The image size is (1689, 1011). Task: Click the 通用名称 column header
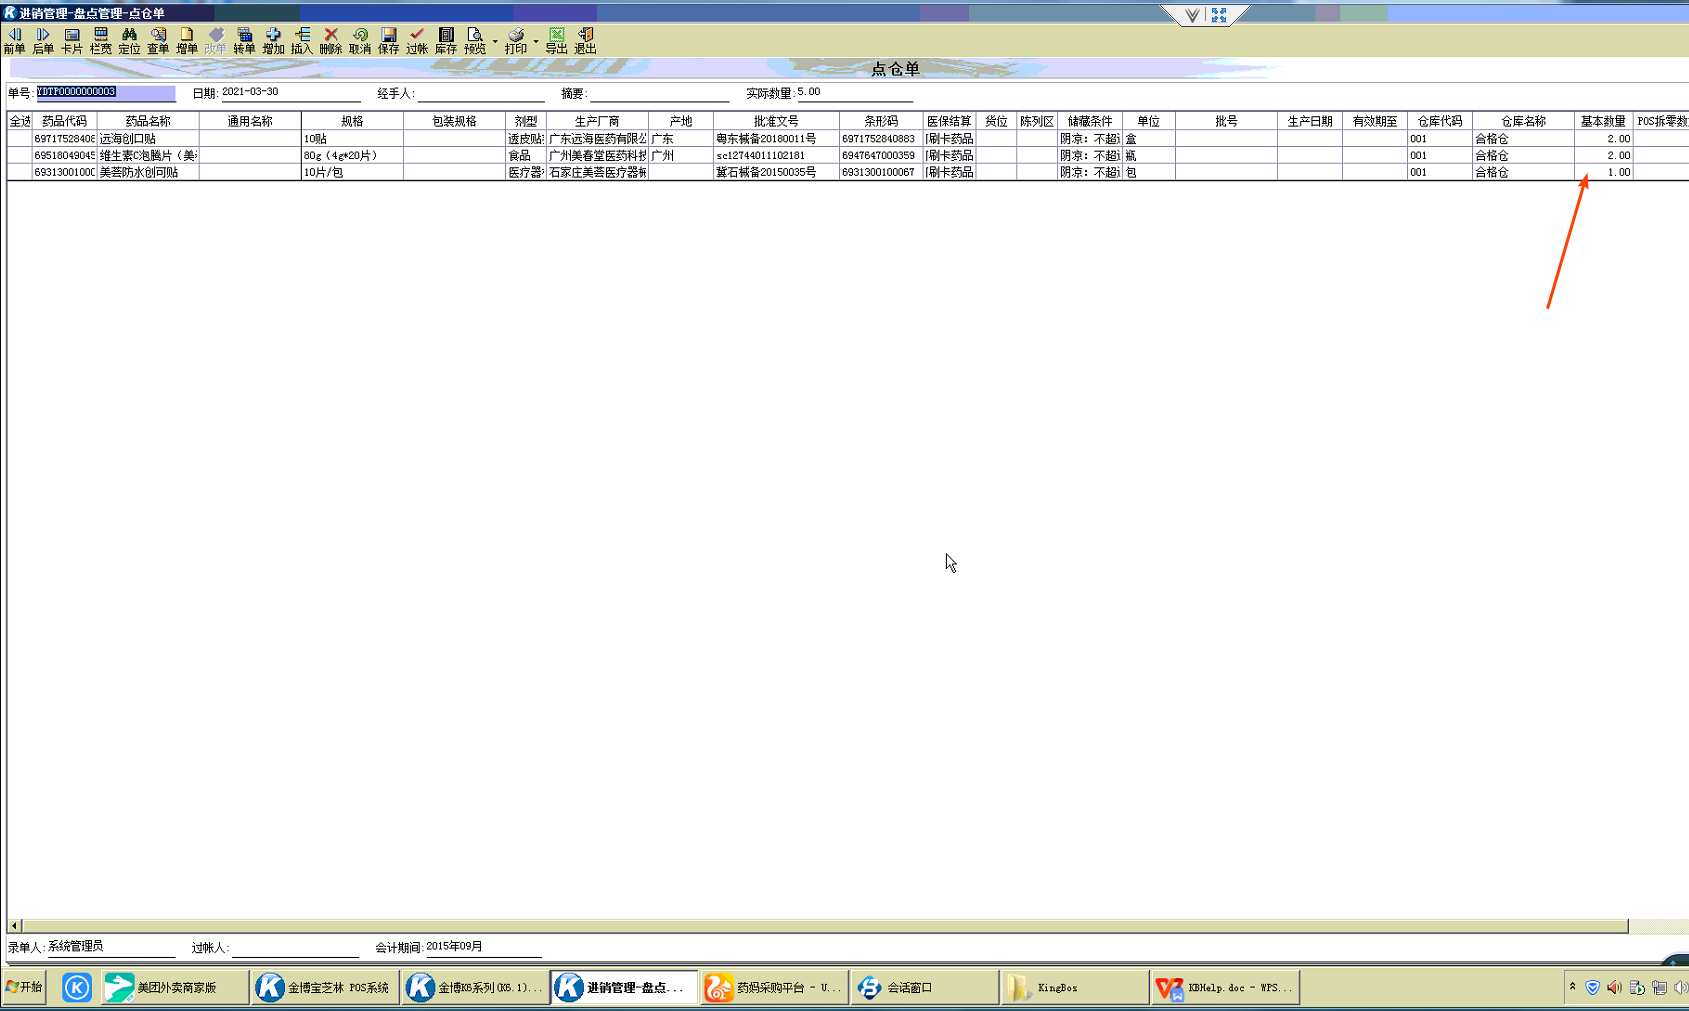coord(250,121)
